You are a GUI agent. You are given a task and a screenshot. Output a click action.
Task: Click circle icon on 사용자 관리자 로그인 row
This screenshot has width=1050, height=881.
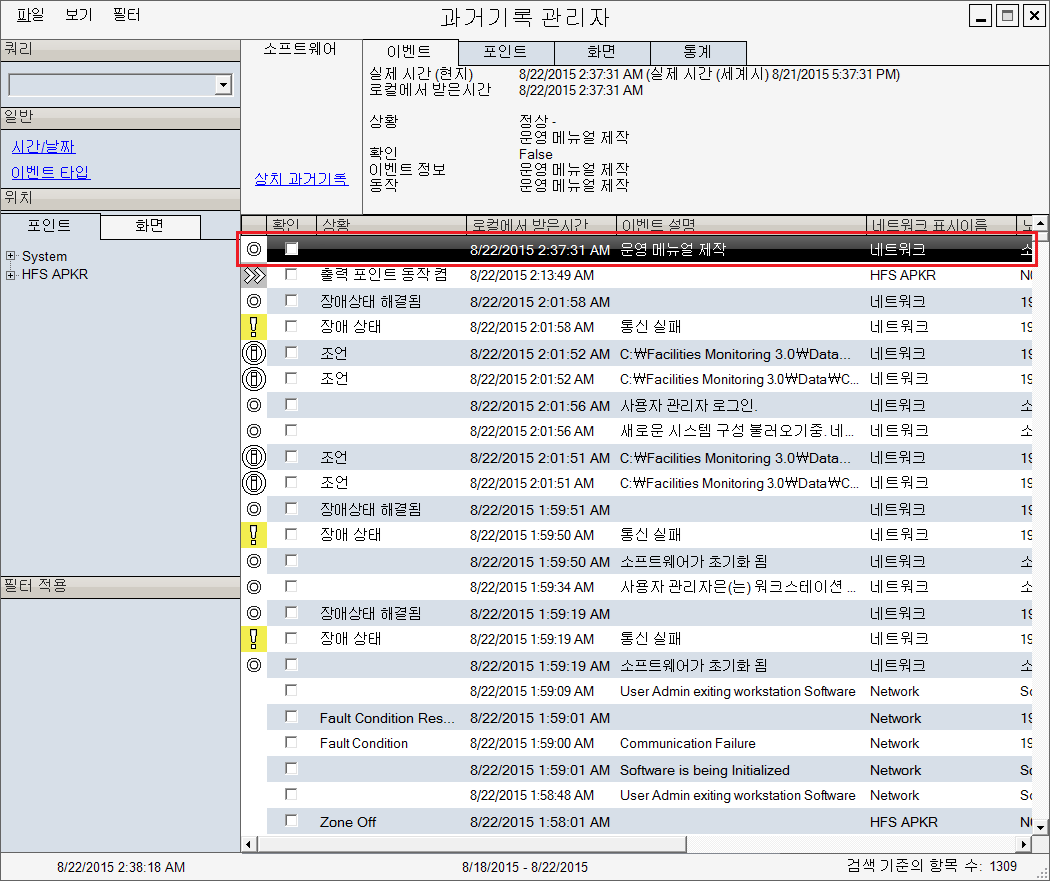coord(254,405)
